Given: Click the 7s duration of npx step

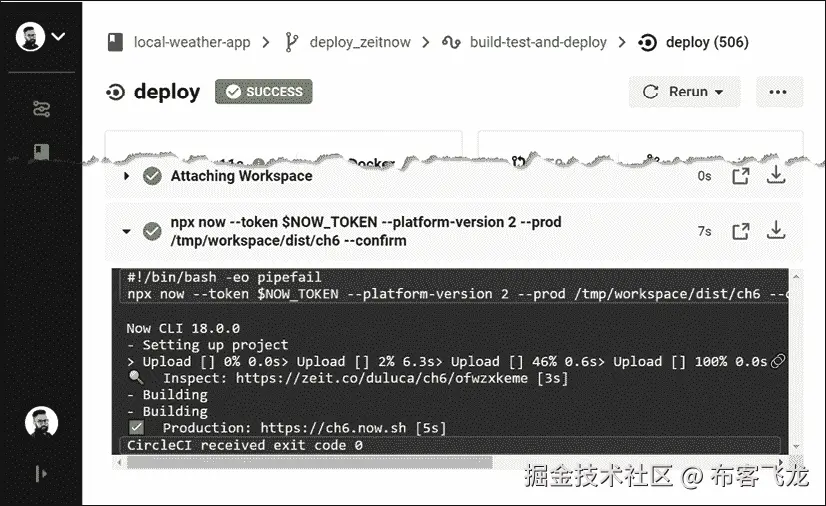Looking at the screenshot, I should point(704,231).
